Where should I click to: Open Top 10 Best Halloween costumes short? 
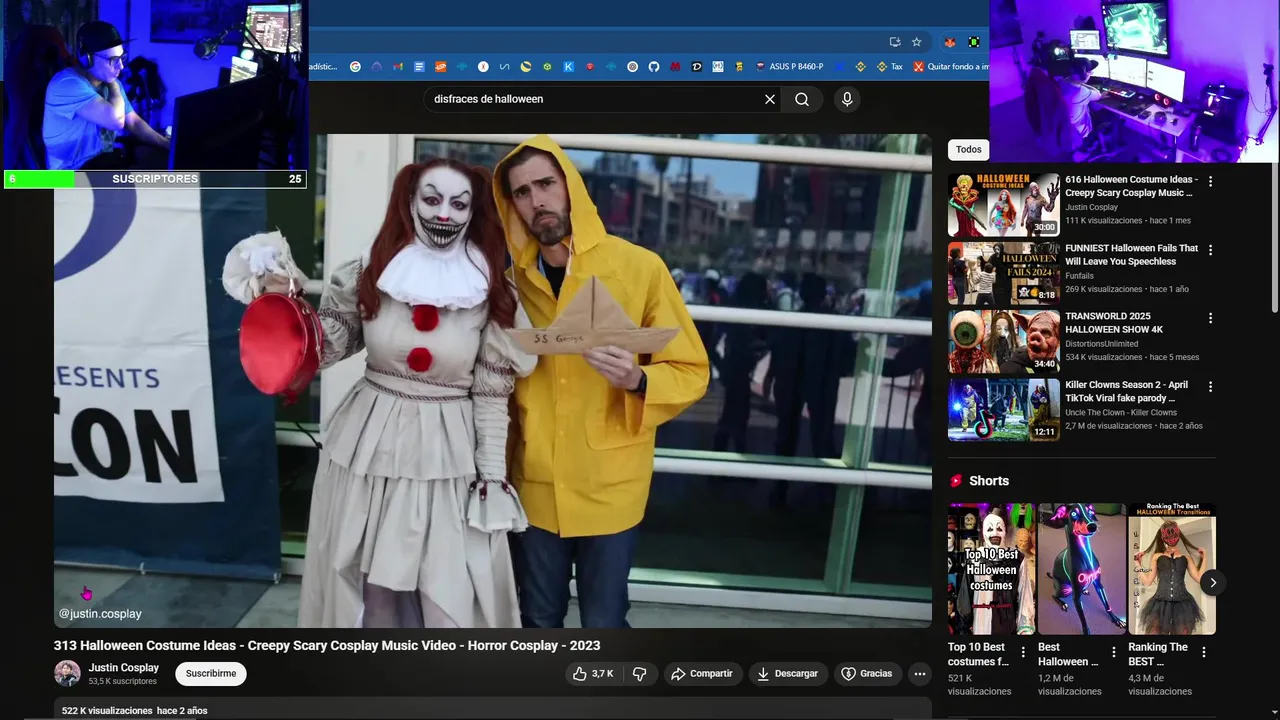click(x=991, y=569)
